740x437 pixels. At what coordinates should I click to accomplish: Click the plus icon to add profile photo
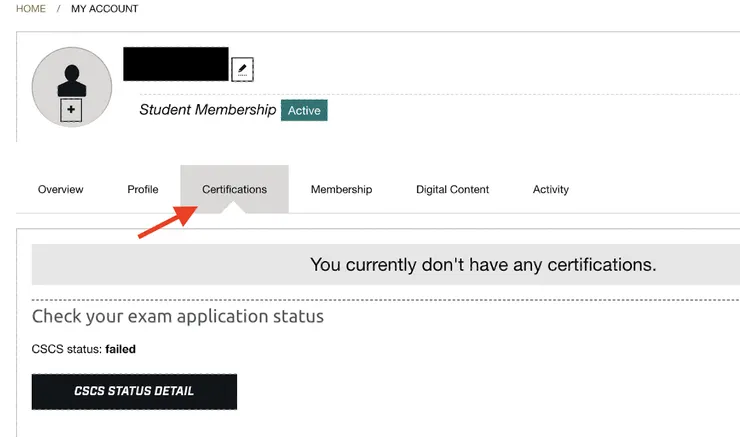coord(71,111)
